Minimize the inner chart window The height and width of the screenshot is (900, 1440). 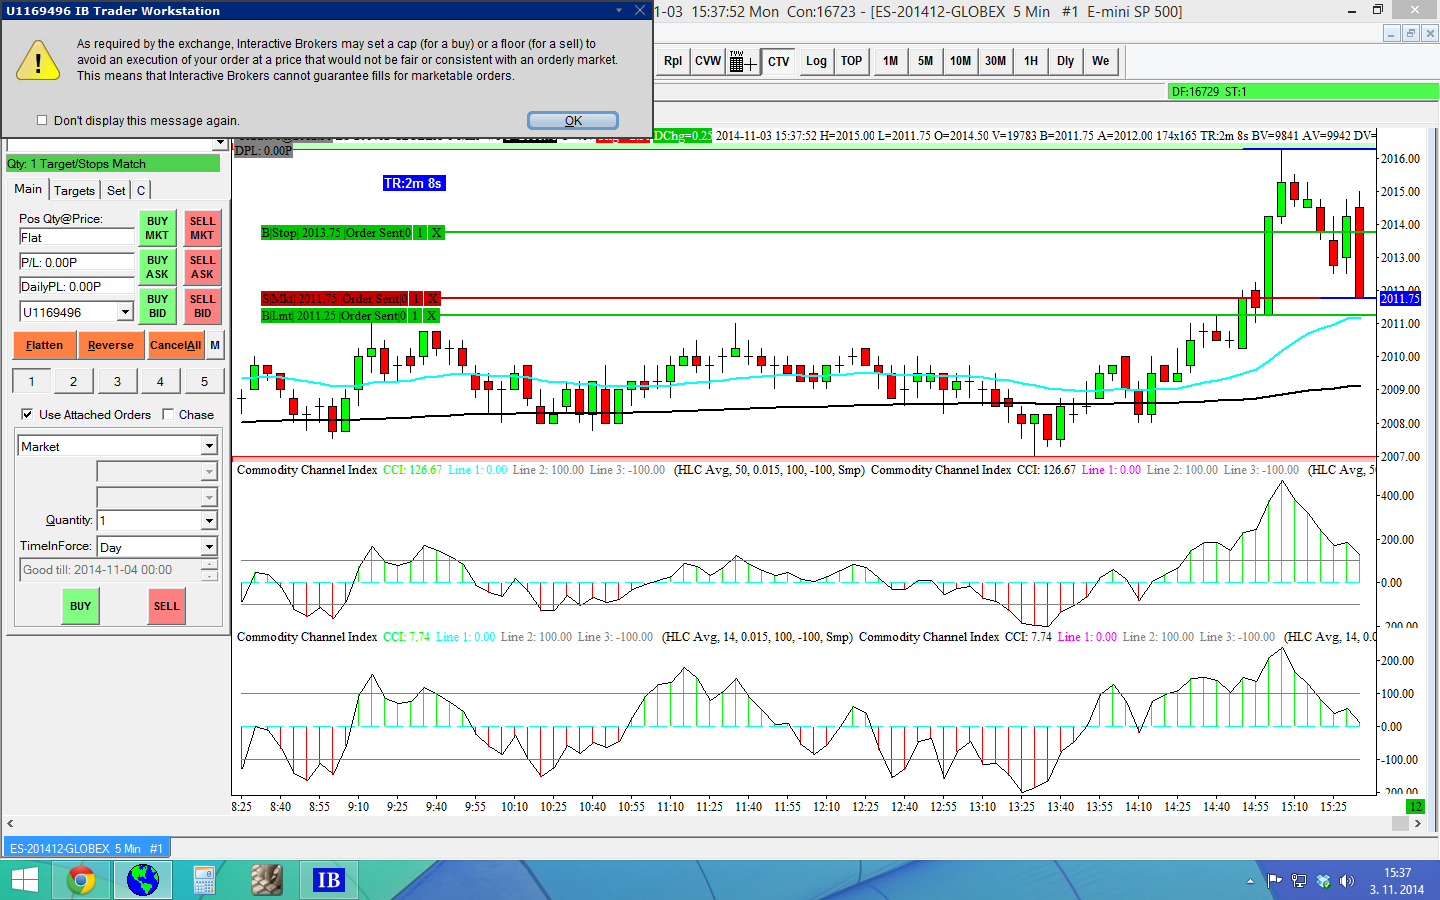[1391, 33]
